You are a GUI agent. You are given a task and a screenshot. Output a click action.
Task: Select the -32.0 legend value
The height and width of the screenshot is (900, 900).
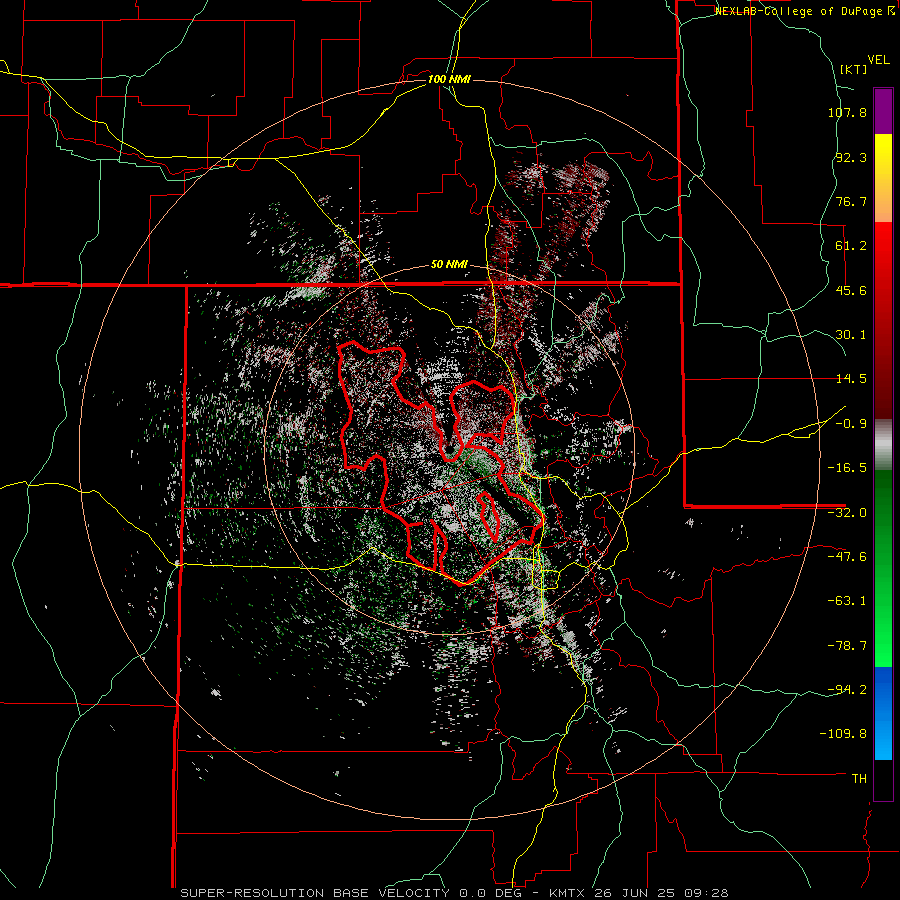(847, 513)
